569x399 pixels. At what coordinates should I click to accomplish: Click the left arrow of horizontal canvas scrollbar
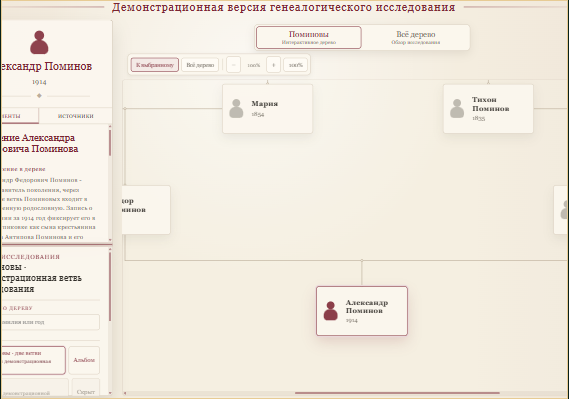(x=125, y=393)
